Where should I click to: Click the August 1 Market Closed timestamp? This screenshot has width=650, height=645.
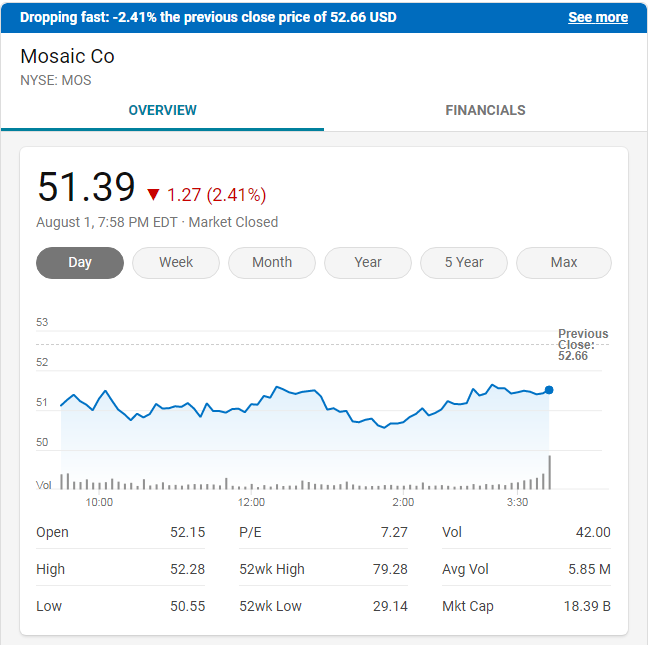tap(157, 222)
